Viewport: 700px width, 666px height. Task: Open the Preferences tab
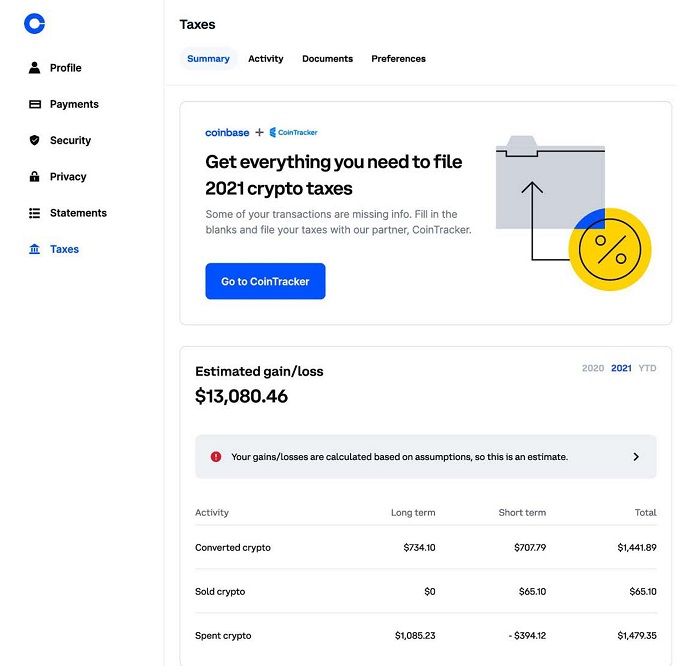pos(398,59)
